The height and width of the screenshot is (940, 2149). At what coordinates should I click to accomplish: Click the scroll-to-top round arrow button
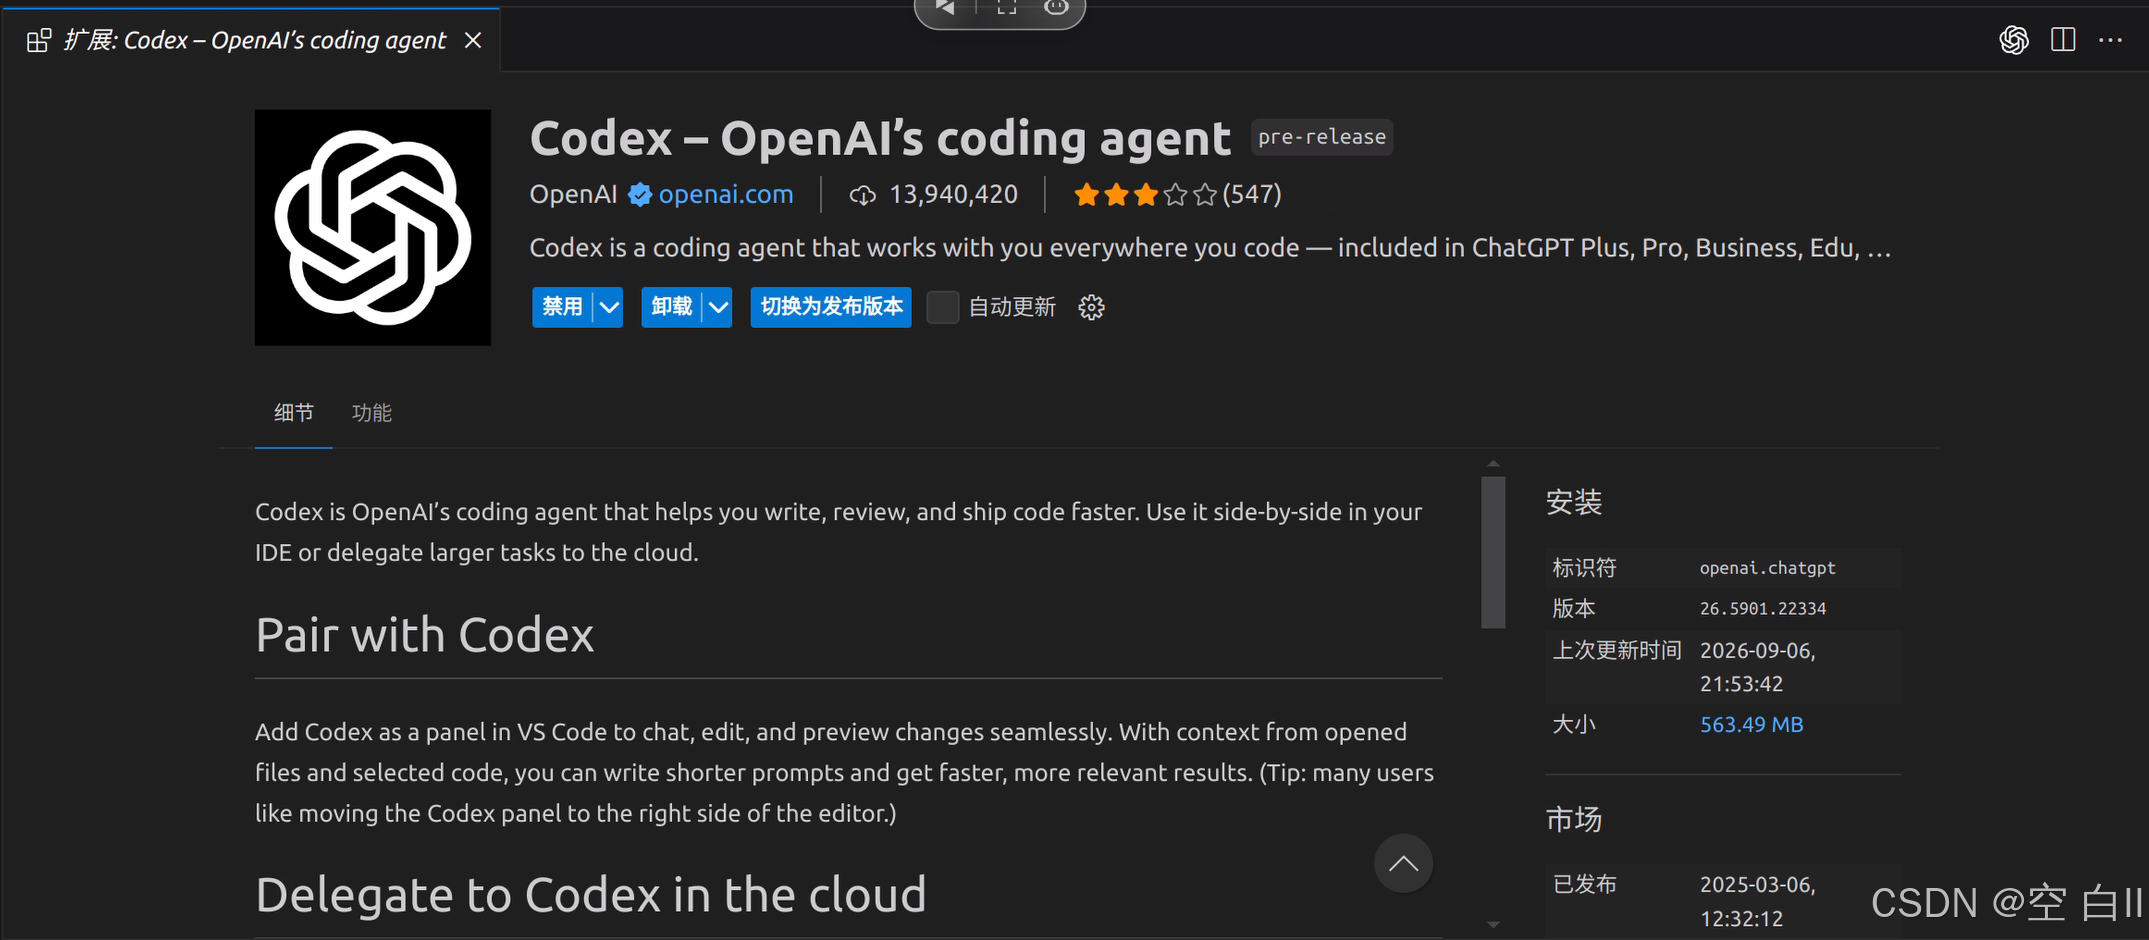1403,863
